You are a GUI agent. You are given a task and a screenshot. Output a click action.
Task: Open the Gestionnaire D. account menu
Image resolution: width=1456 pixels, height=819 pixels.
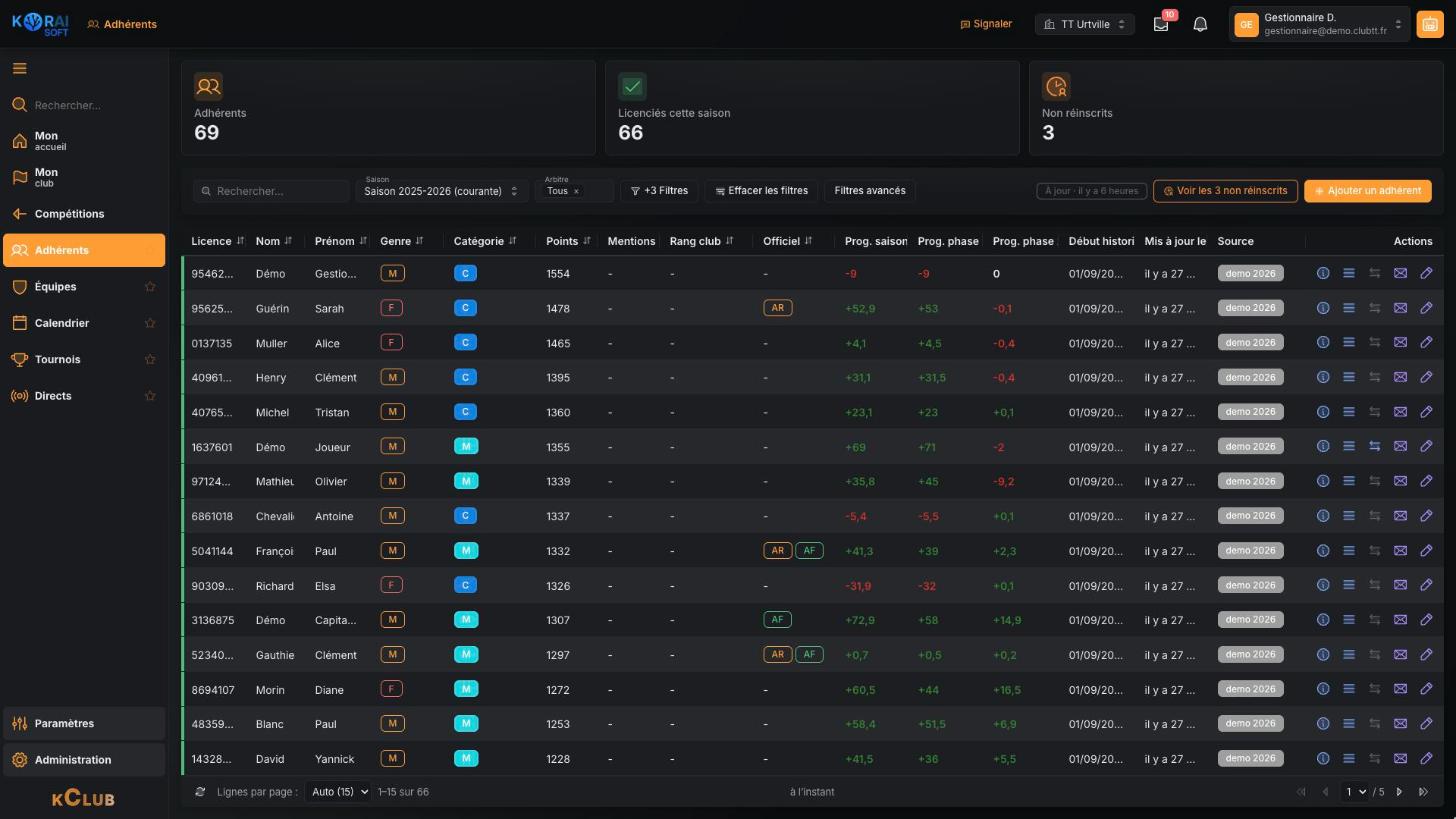(x=1320, y=24)
